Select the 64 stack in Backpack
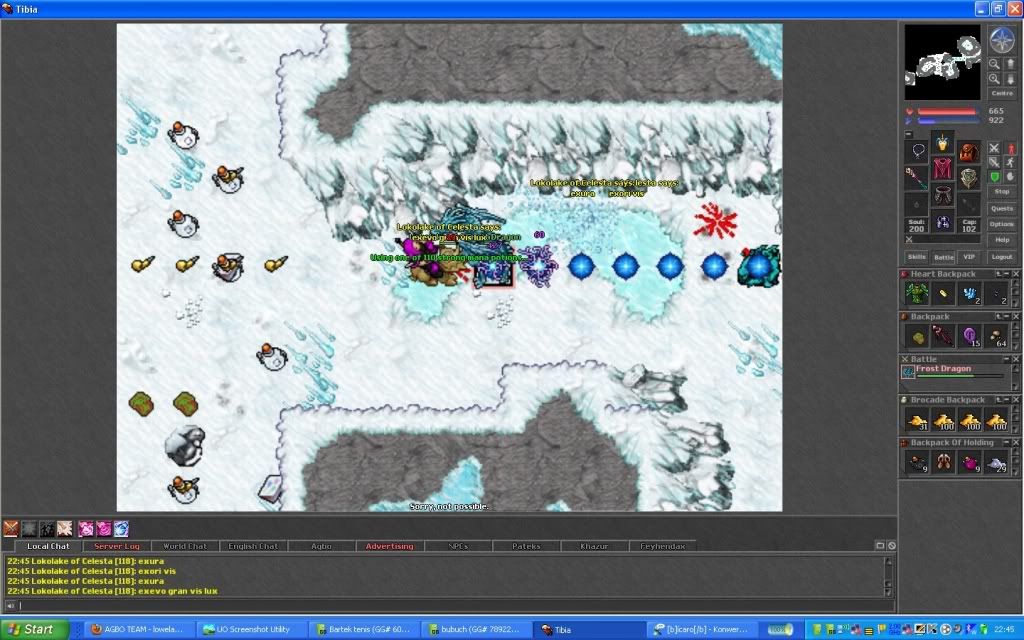Screen dimensions: 1024x640 click(x=997, y=336)
